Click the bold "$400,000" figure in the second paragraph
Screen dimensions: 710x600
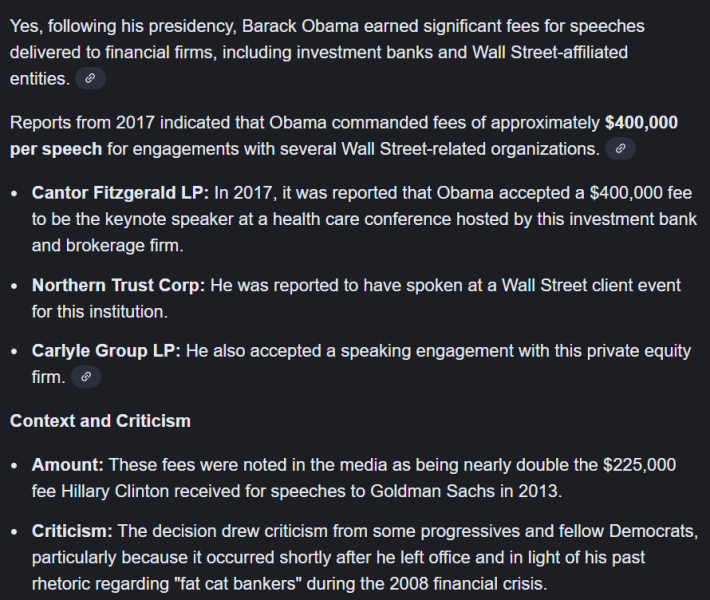click(641, 123)
